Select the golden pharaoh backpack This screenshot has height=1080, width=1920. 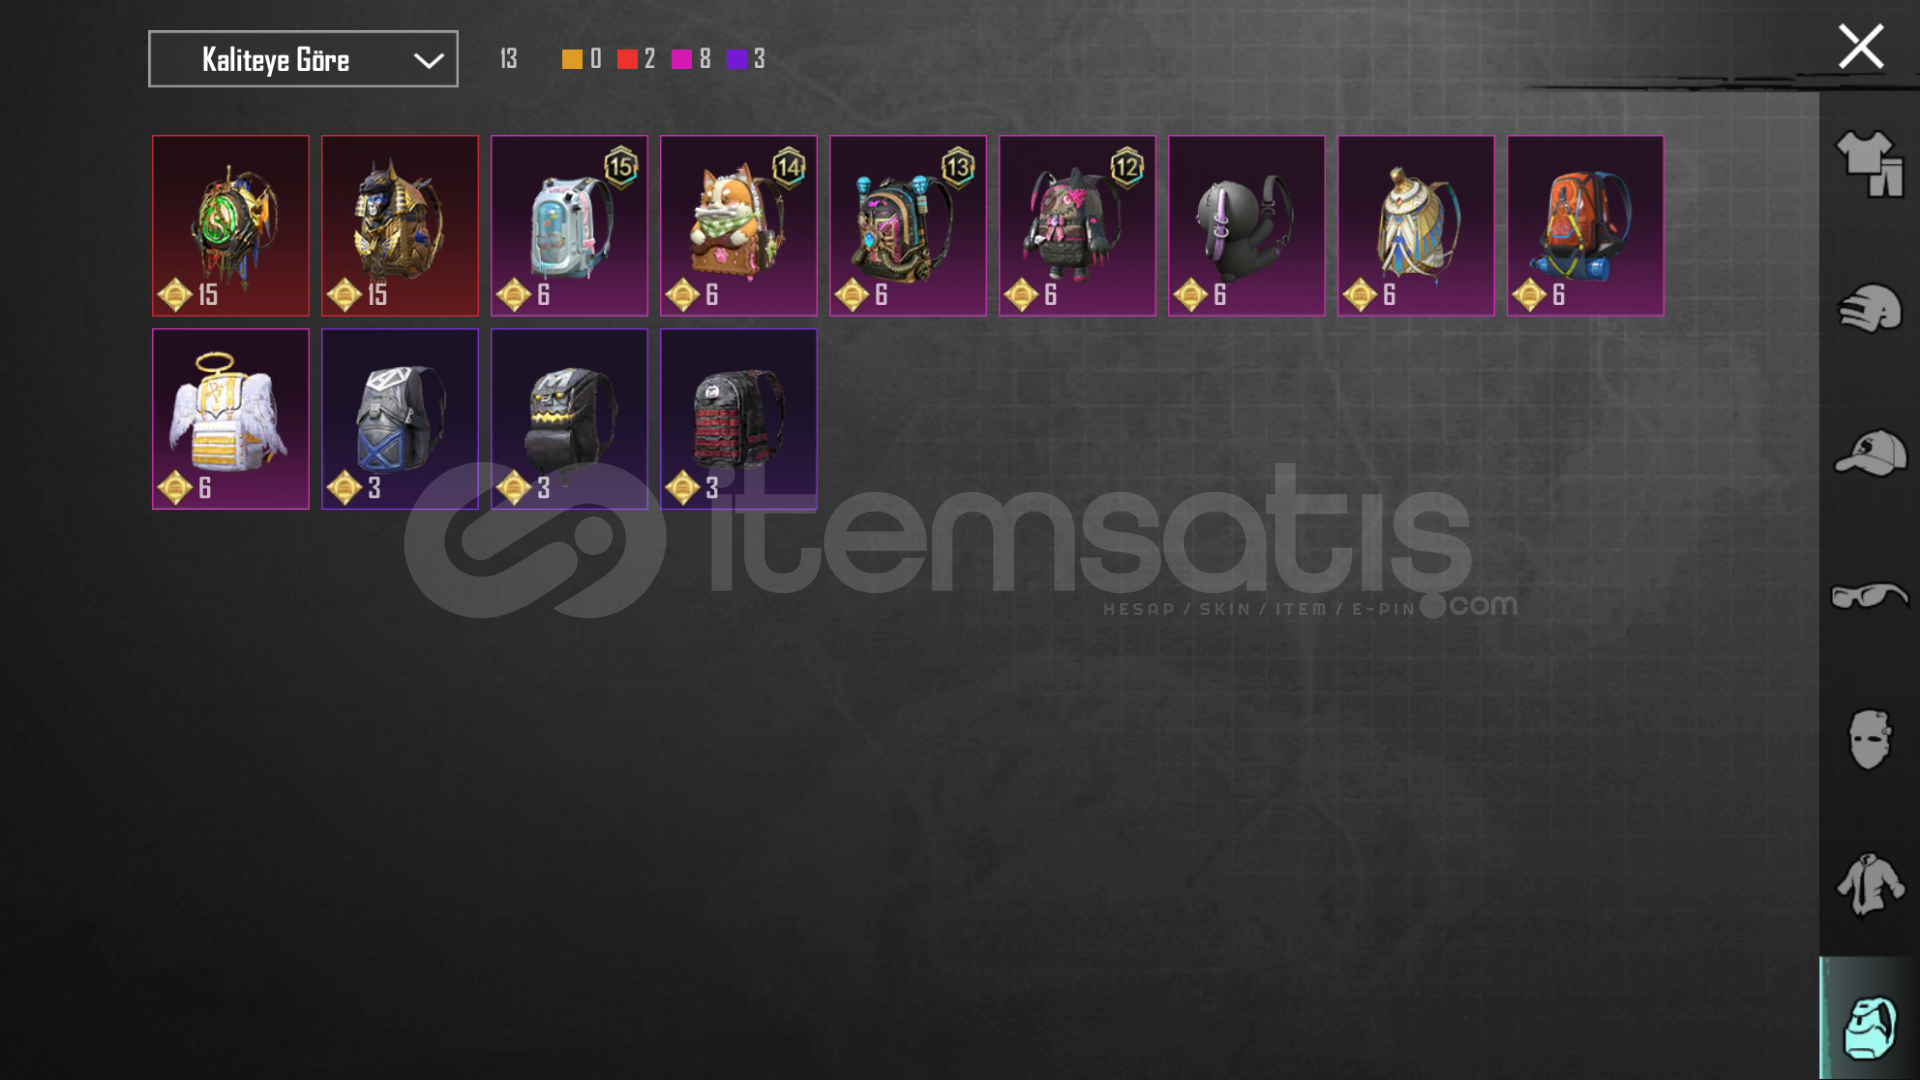point(400,226)
